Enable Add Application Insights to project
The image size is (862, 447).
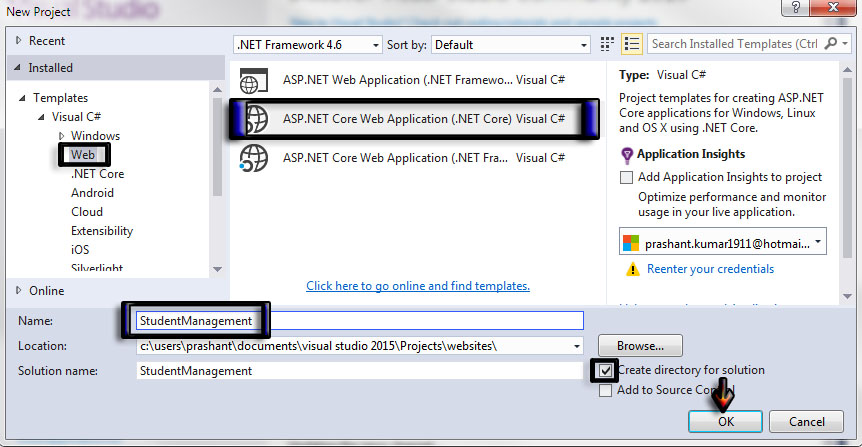(626, 178)
